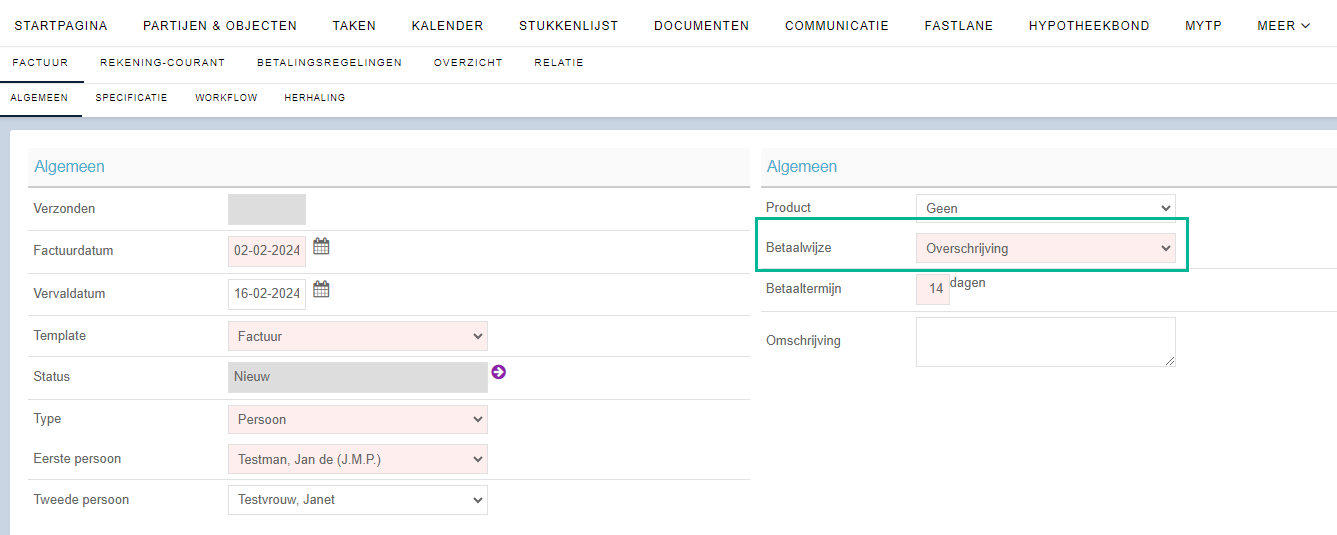The height and width of the screenshot is (535, 1337).
Task: Expand the Product dropdown showing Geen
Action: pos(1046,208)
